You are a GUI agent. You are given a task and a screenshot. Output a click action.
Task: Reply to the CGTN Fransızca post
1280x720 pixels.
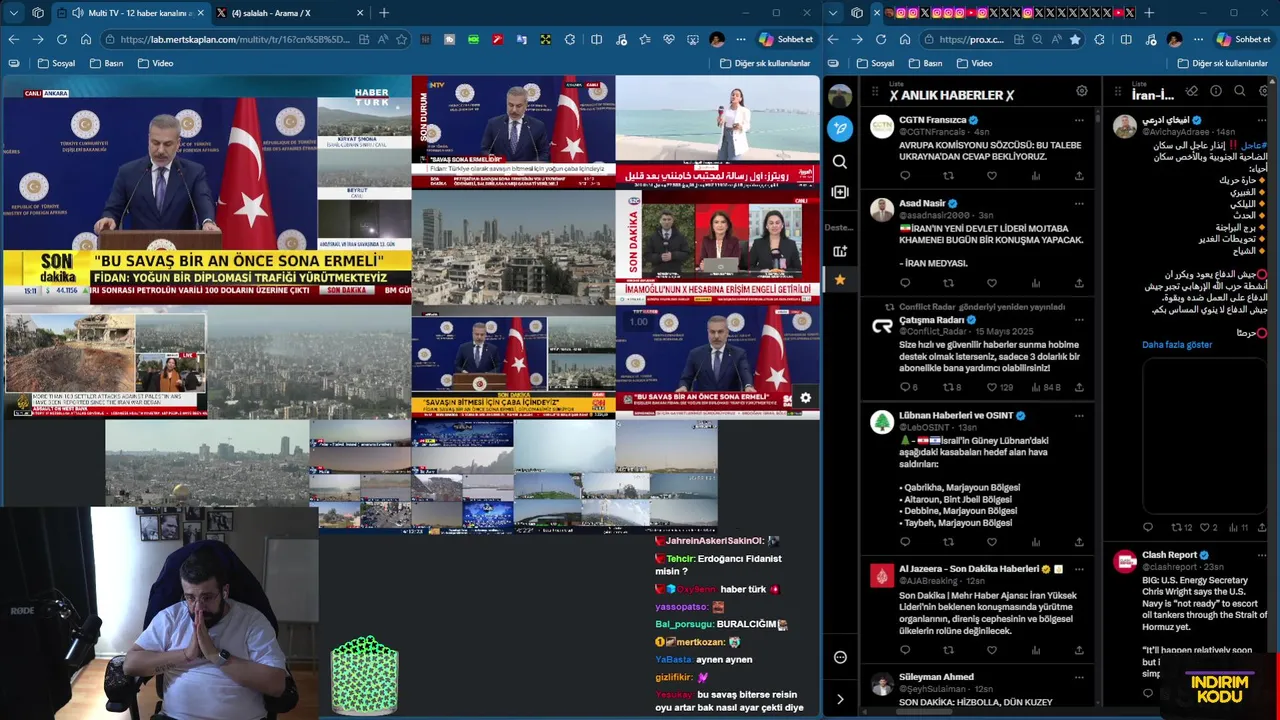tap(905, 176)
